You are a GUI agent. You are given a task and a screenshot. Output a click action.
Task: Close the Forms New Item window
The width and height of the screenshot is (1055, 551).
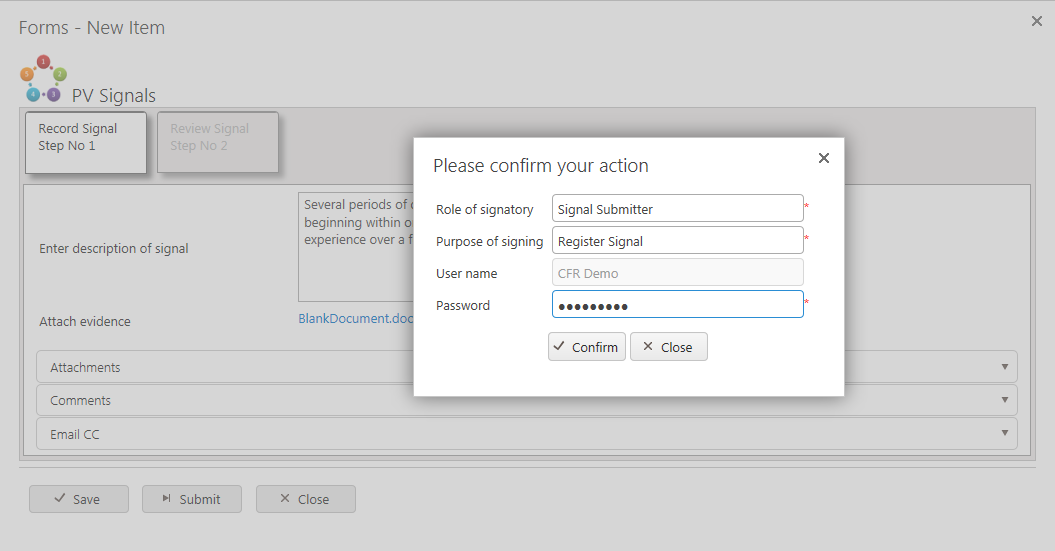pos(1037,21)
